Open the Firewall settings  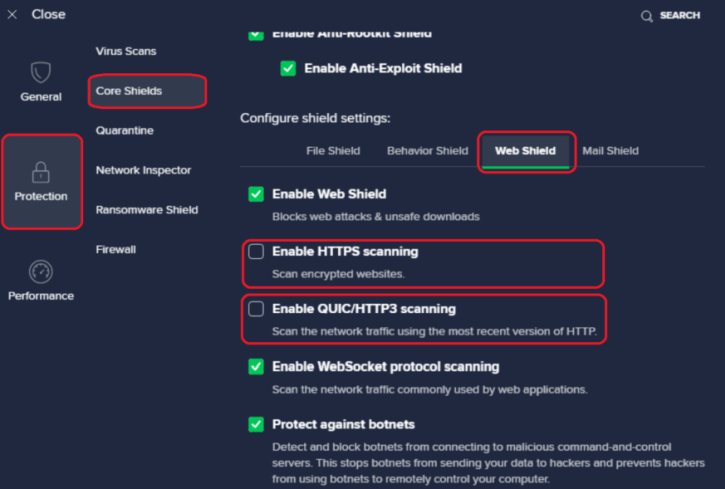click(115, 249)
